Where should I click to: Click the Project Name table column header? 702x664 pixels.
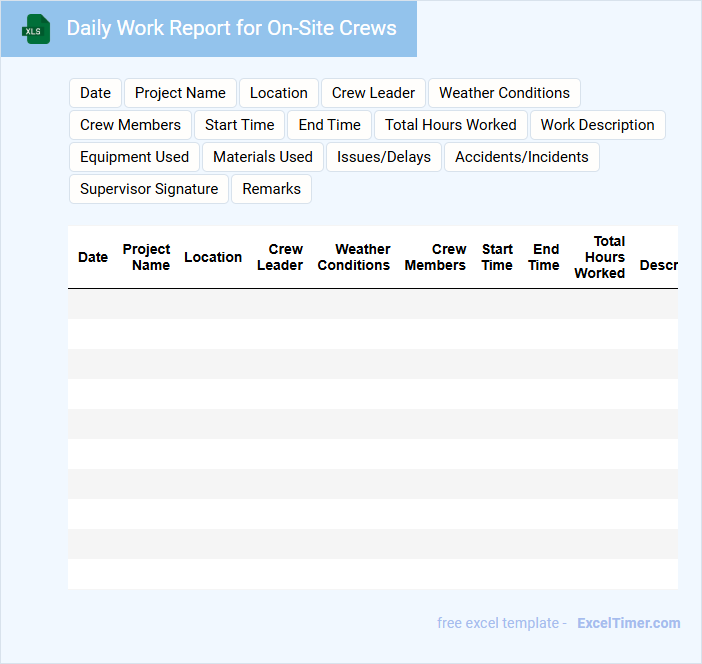146,257
